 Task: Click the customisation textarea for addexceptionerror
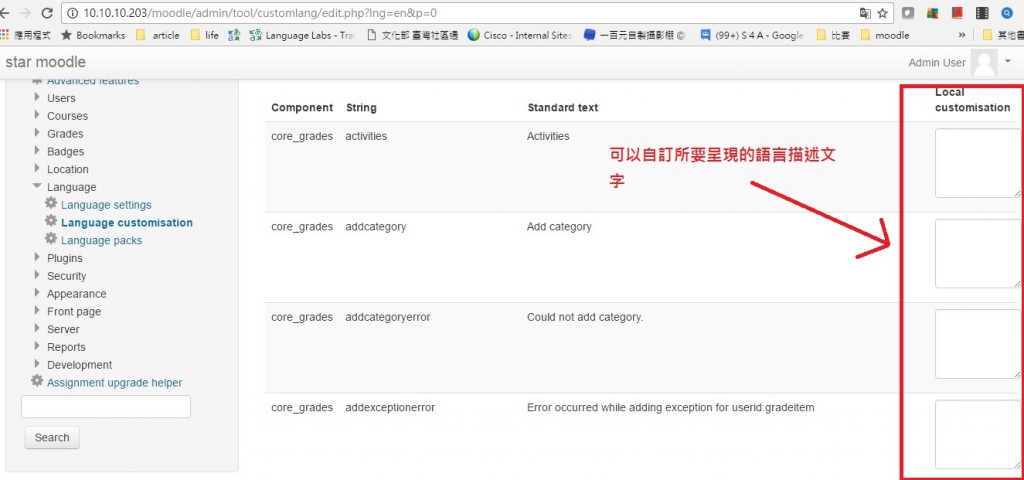click(977, 434)
